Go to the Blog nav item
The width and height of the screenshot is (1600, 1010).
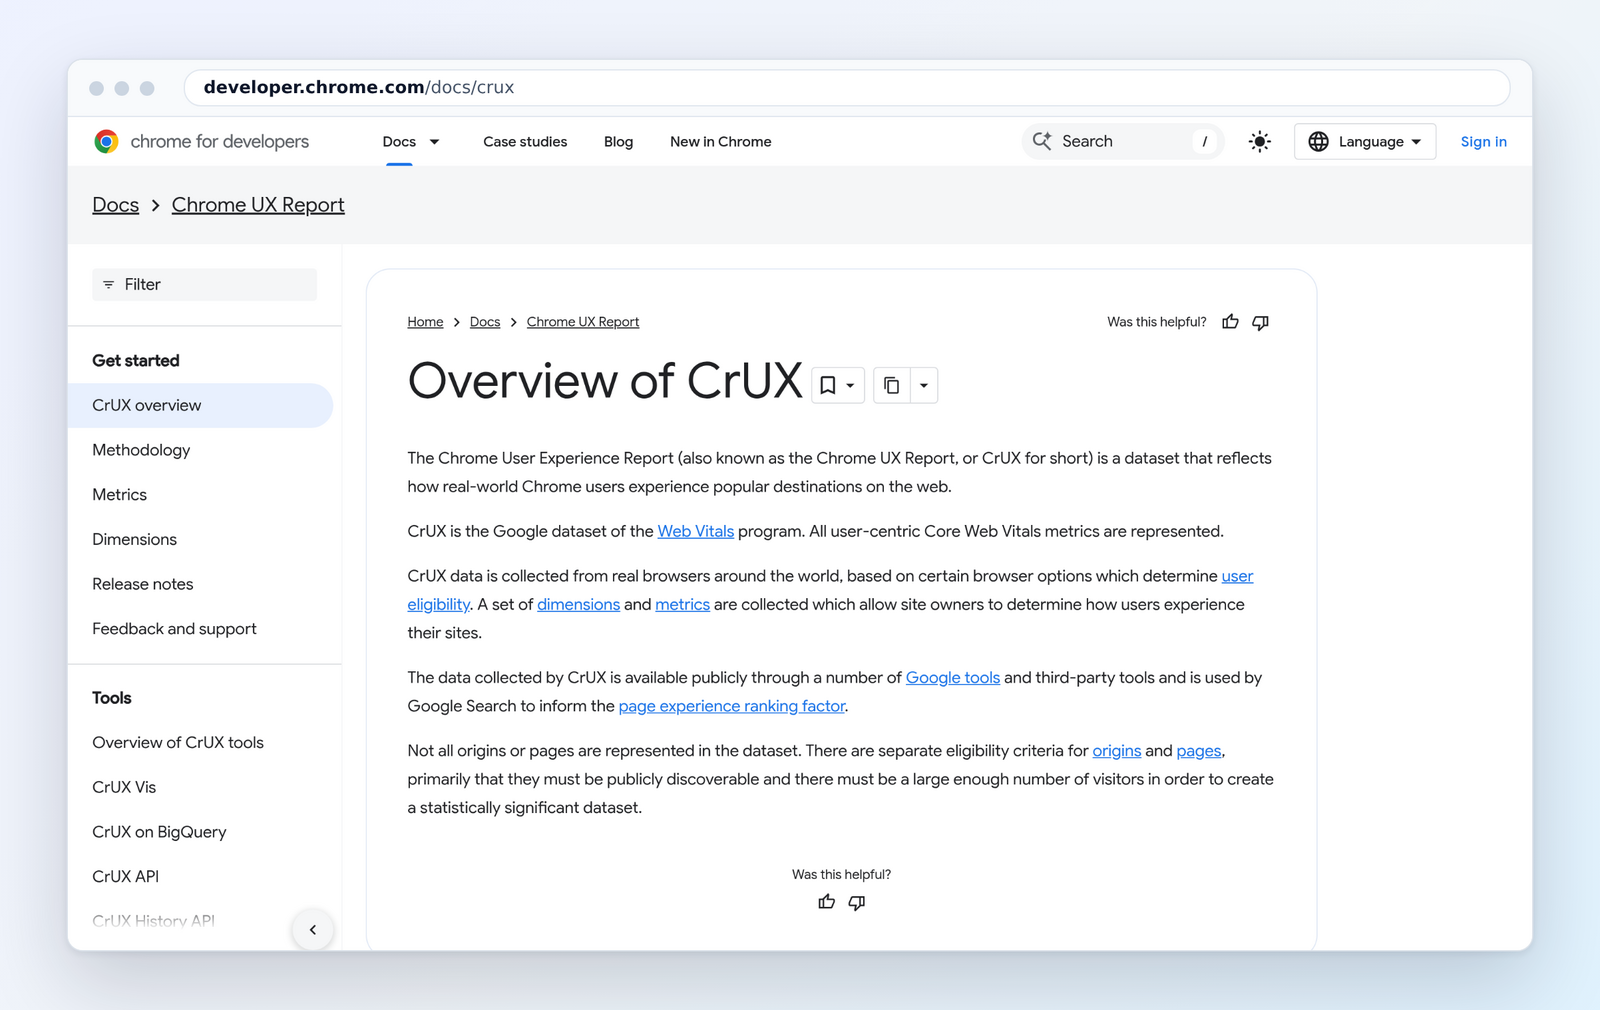pos(618,142)
